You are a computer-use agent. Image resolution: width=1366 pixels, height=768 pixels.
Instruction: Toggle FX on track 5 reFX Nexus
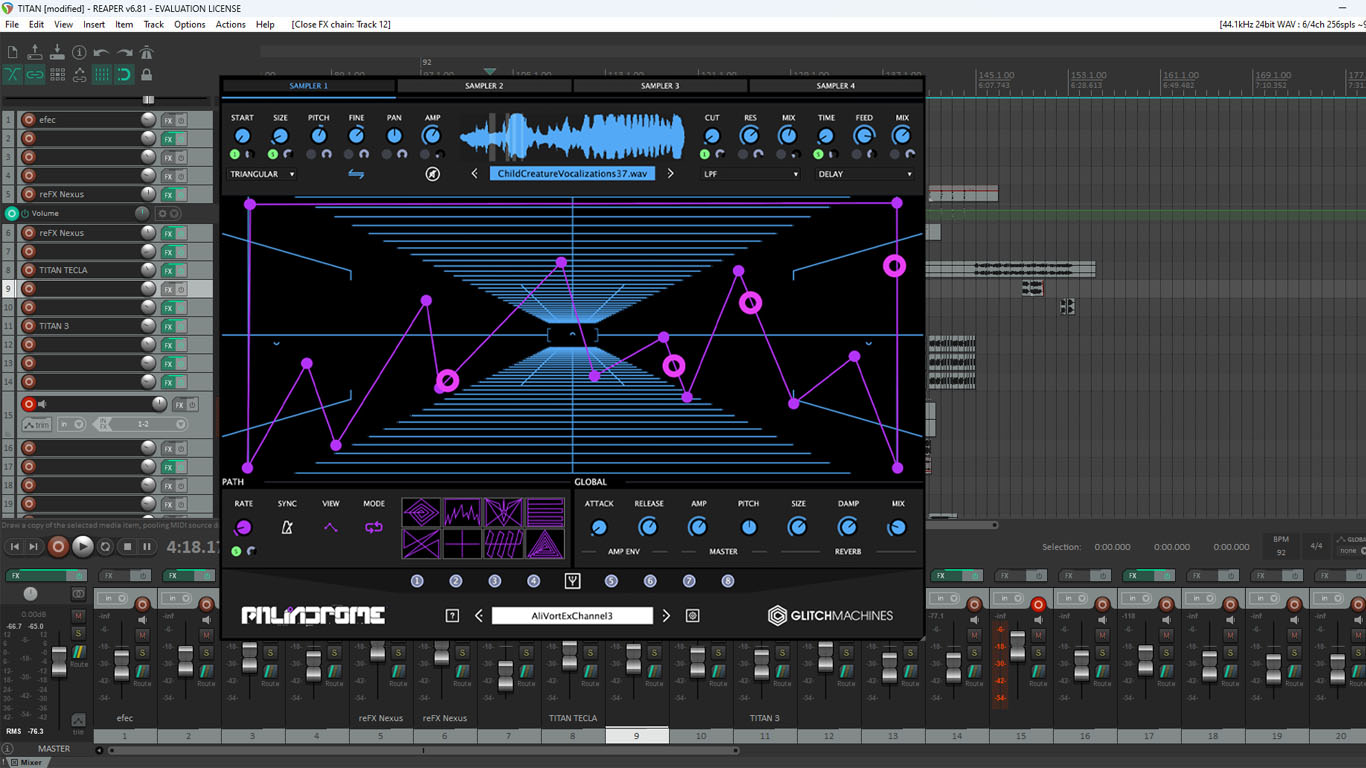tap(168, 195)
